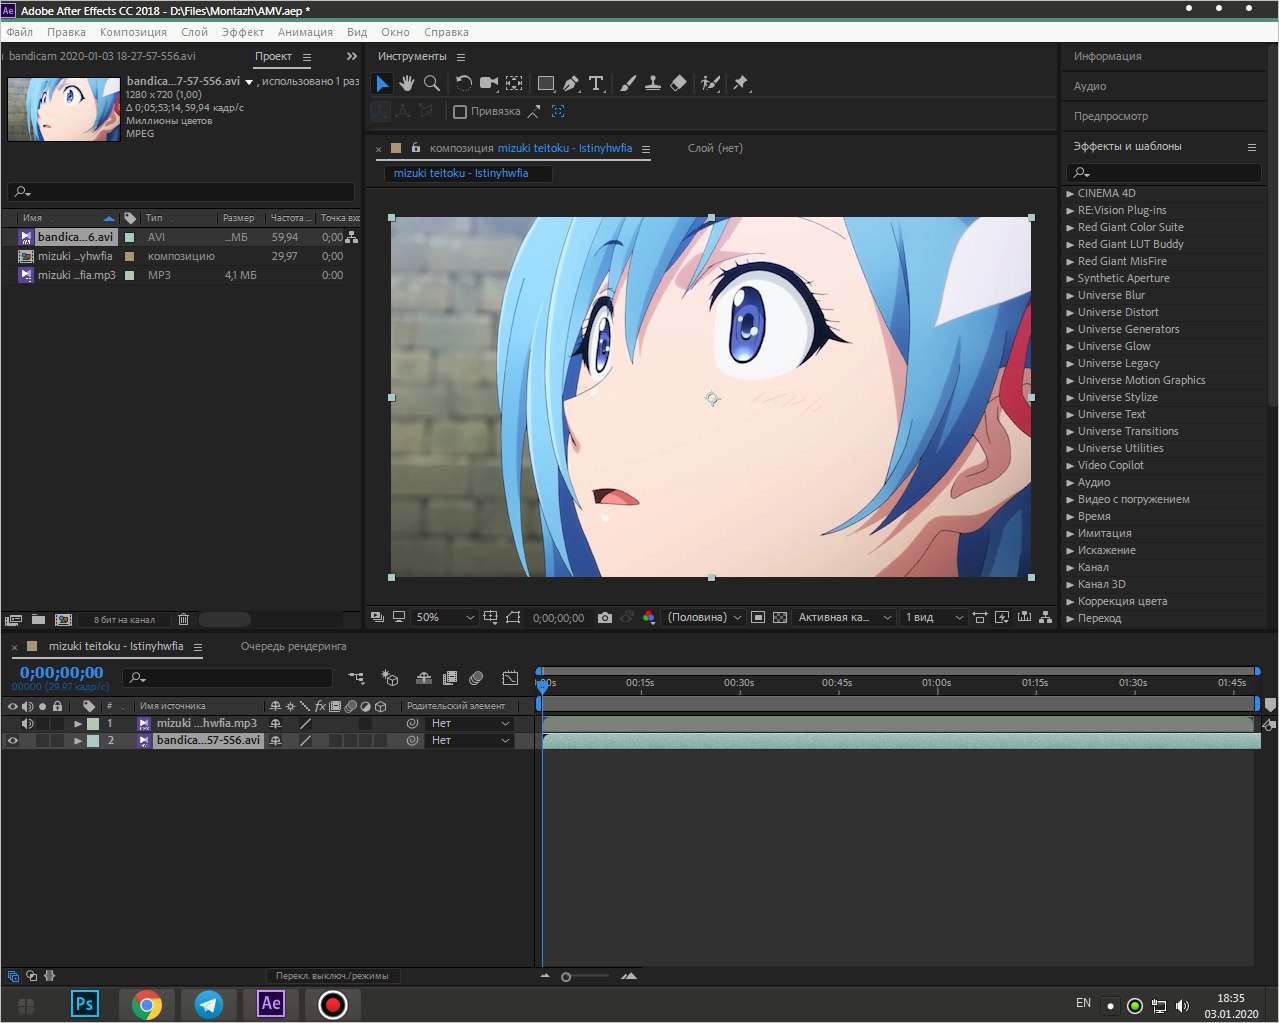
Task: Toggle mask and shape path visibility
Action: click(x=513, y=618)
